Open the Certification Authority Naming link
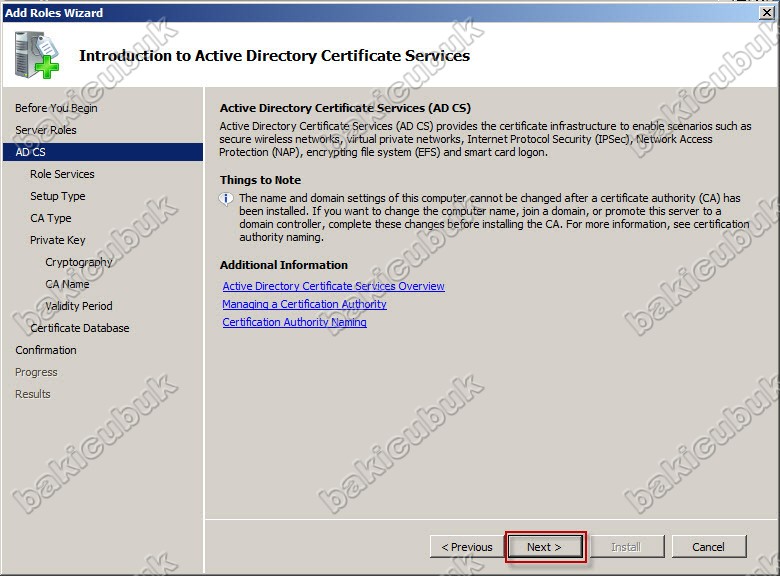This screenshot has width=780, height=576. click(x=294, y=322)
